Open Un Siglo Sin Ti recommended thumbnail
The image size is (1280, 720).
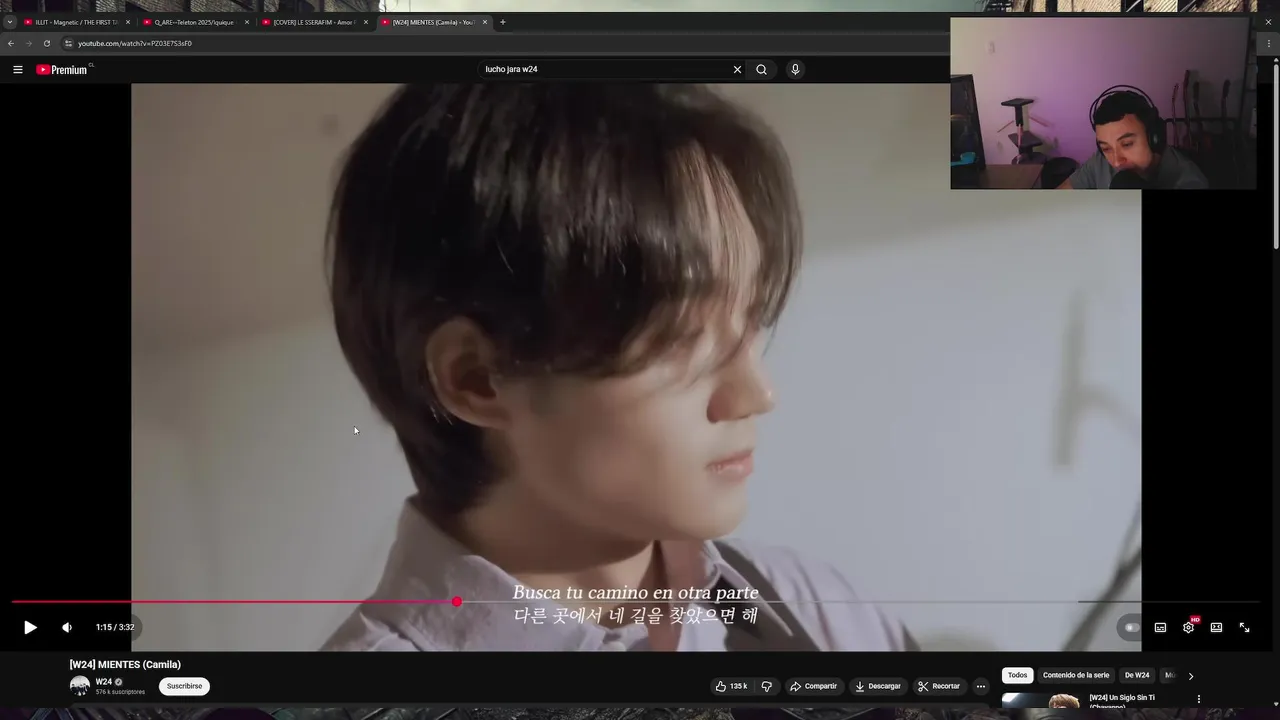tap(1041, 701)
